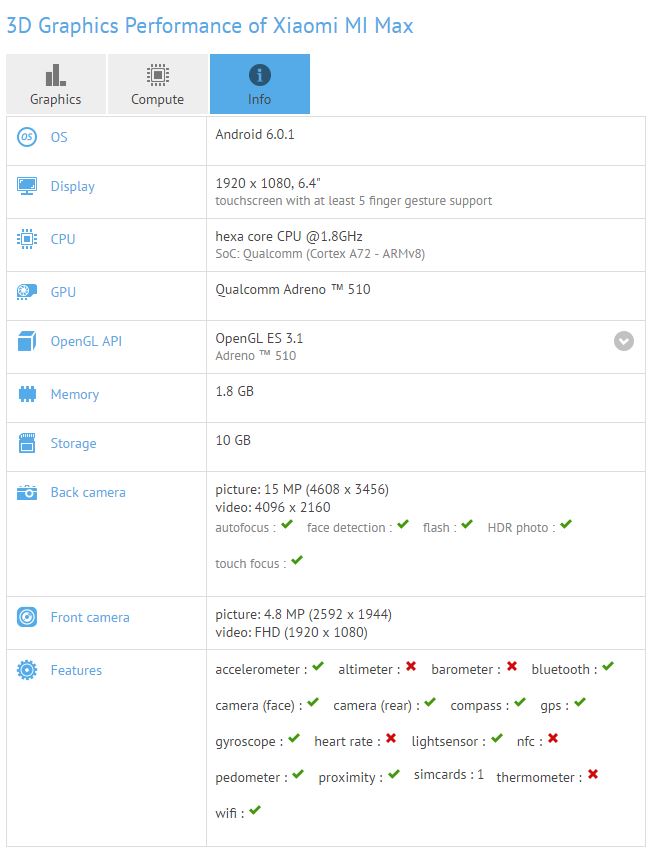This screenshot has width=652, height=852.
Task: Click the Storage label
Action: [73, 443]
